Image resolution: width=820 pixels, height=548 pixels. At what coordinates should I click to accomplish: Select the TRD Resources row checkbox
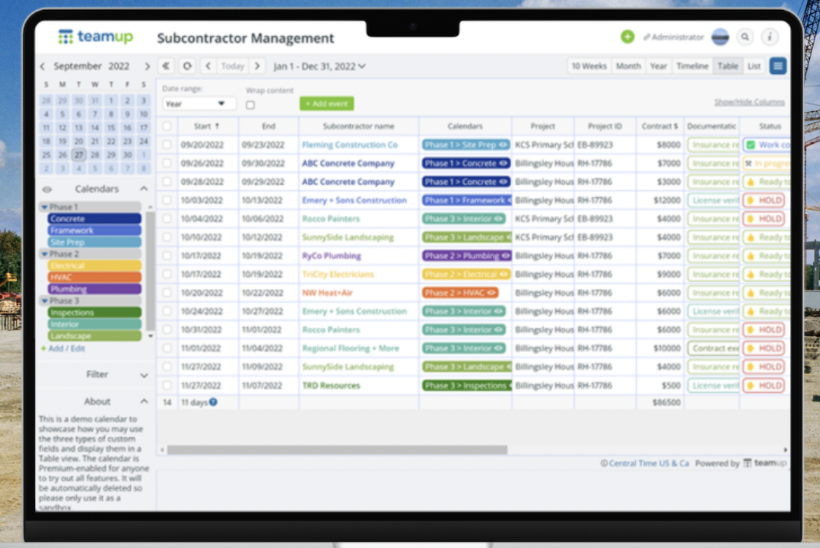point(167,385)
